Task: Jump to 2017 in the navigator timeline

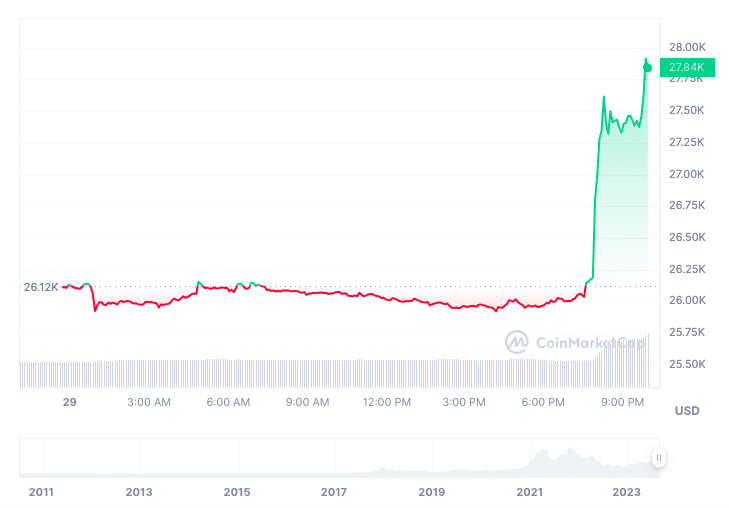Action: [334, 492]
